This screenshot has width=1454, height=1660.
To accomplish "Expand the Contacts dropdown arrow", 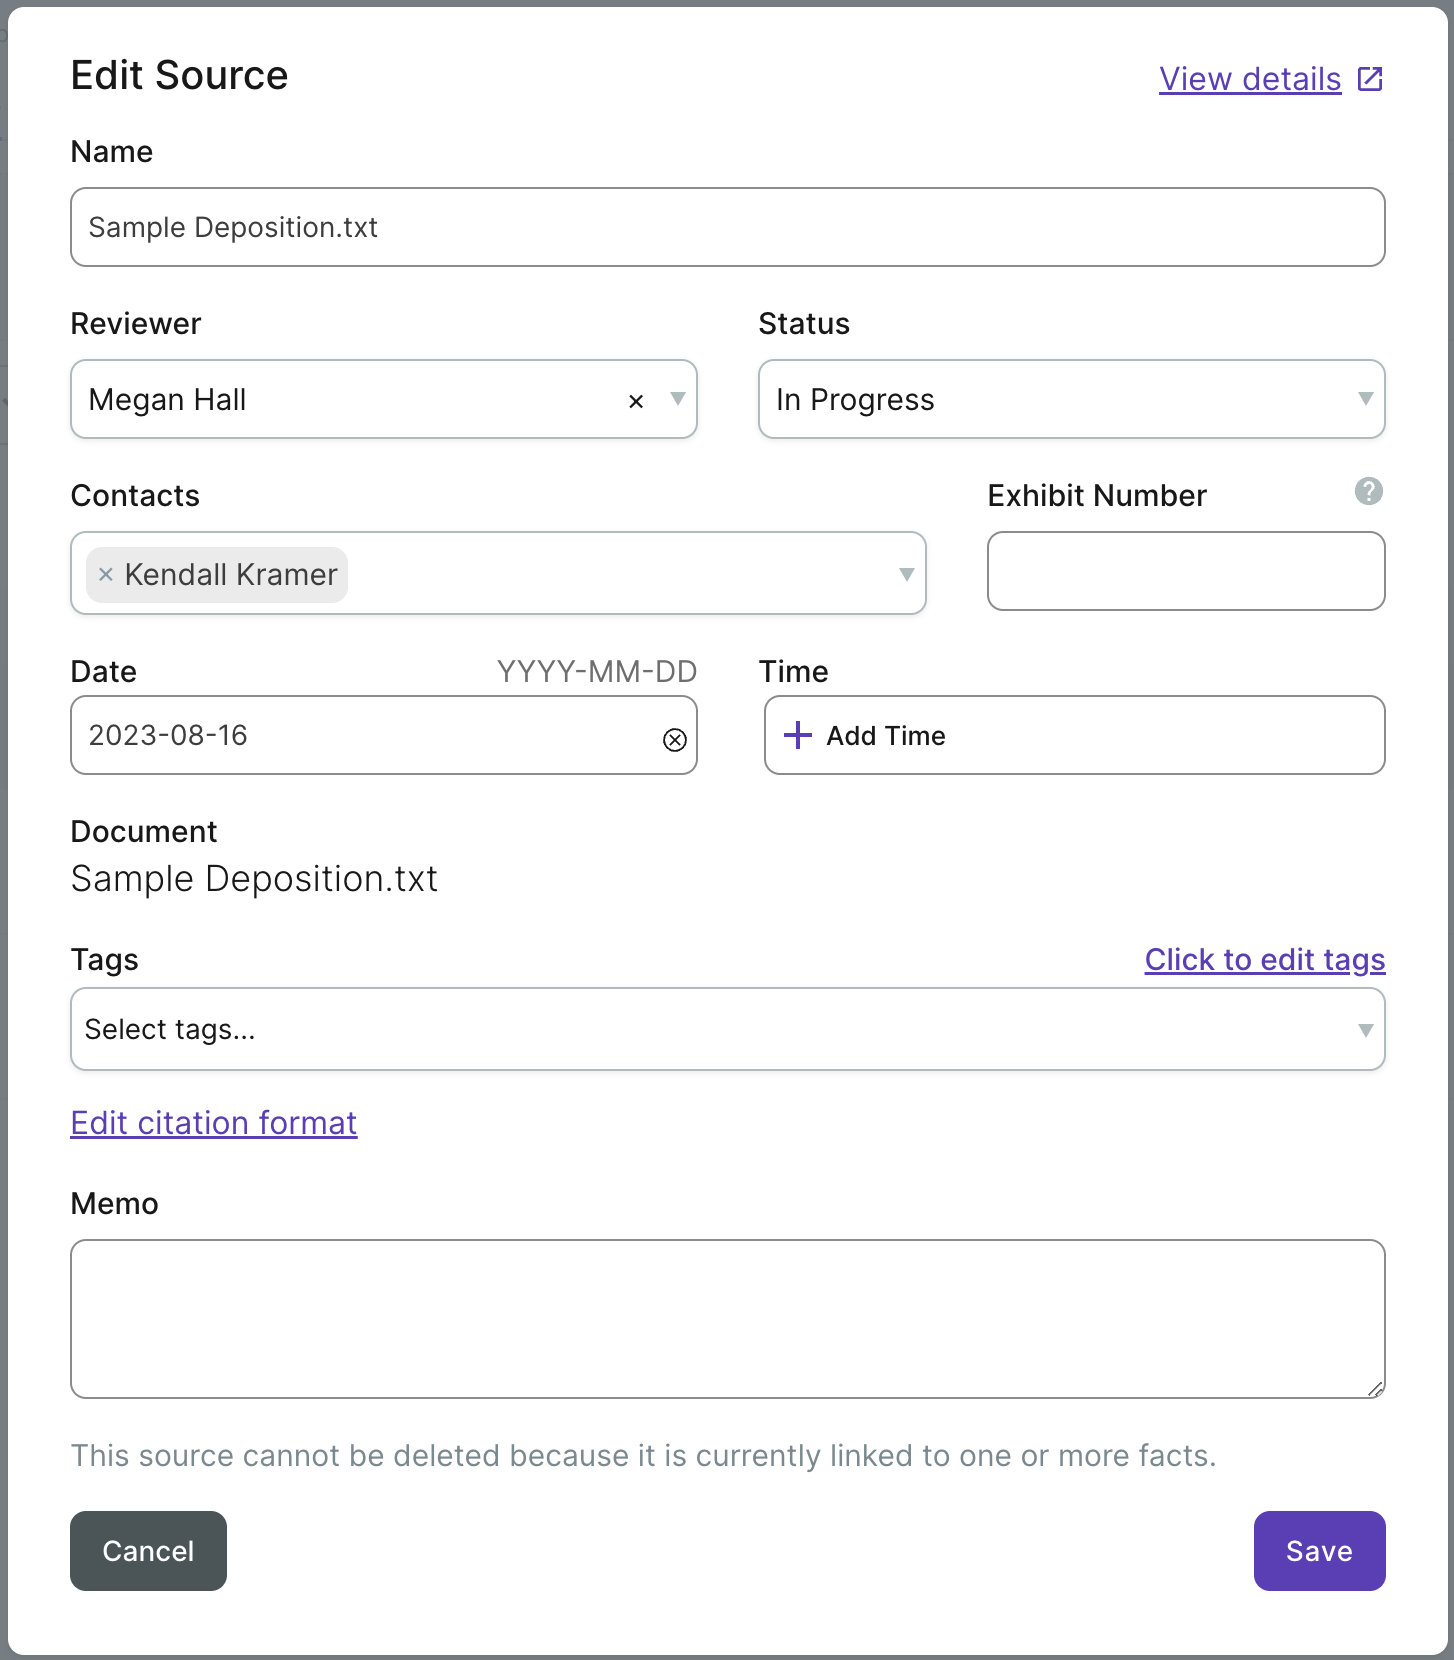I will tap(906, 574).
